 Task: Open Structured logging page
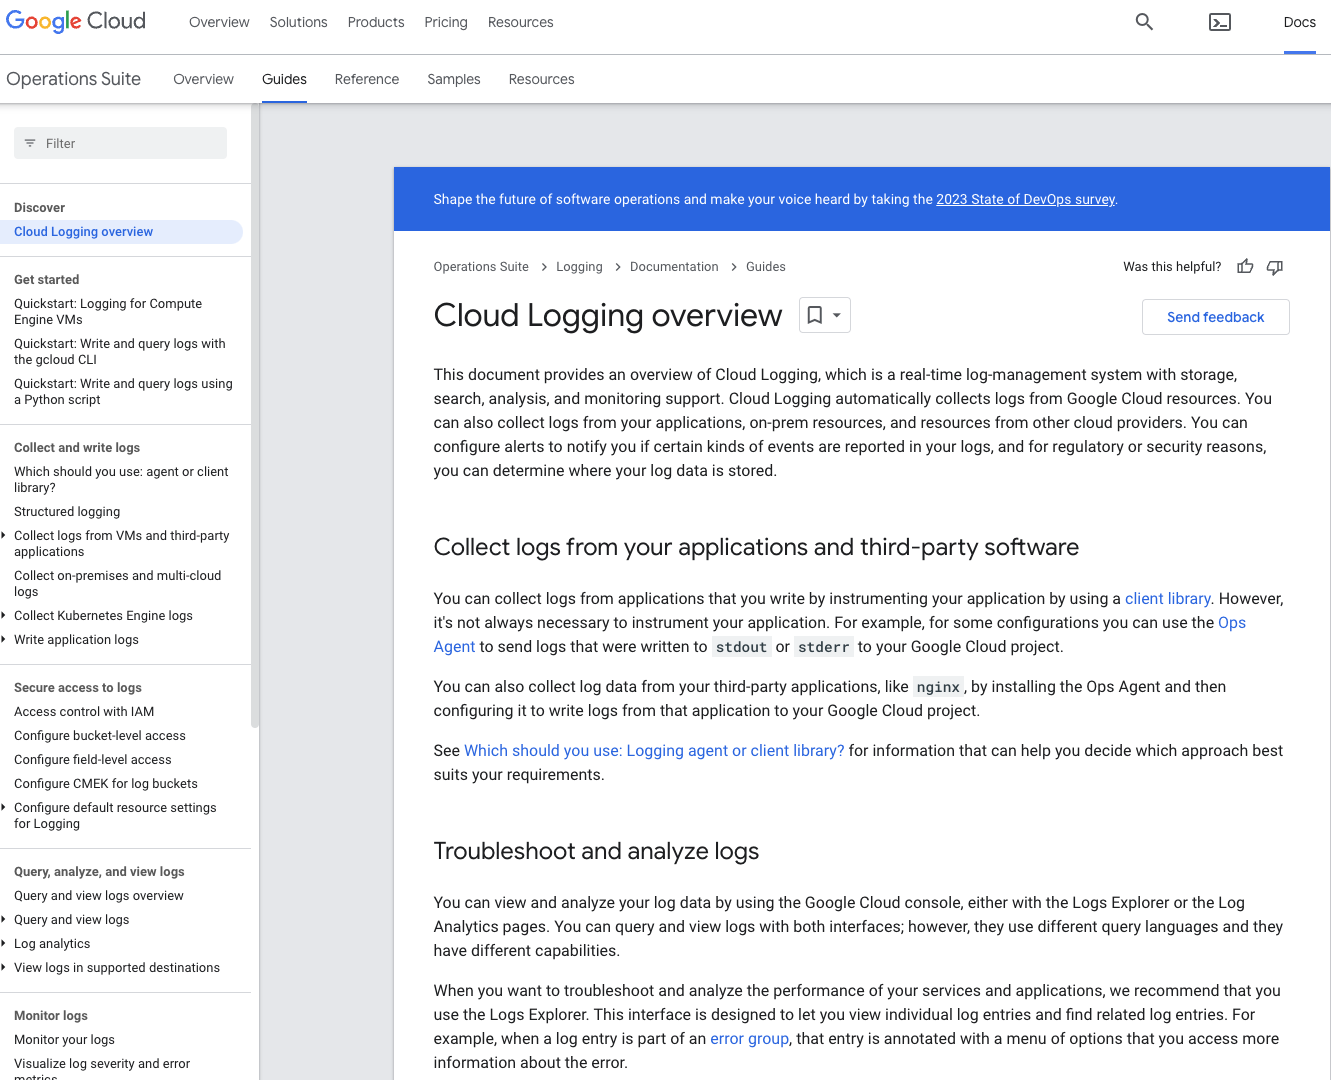(67, 512)
